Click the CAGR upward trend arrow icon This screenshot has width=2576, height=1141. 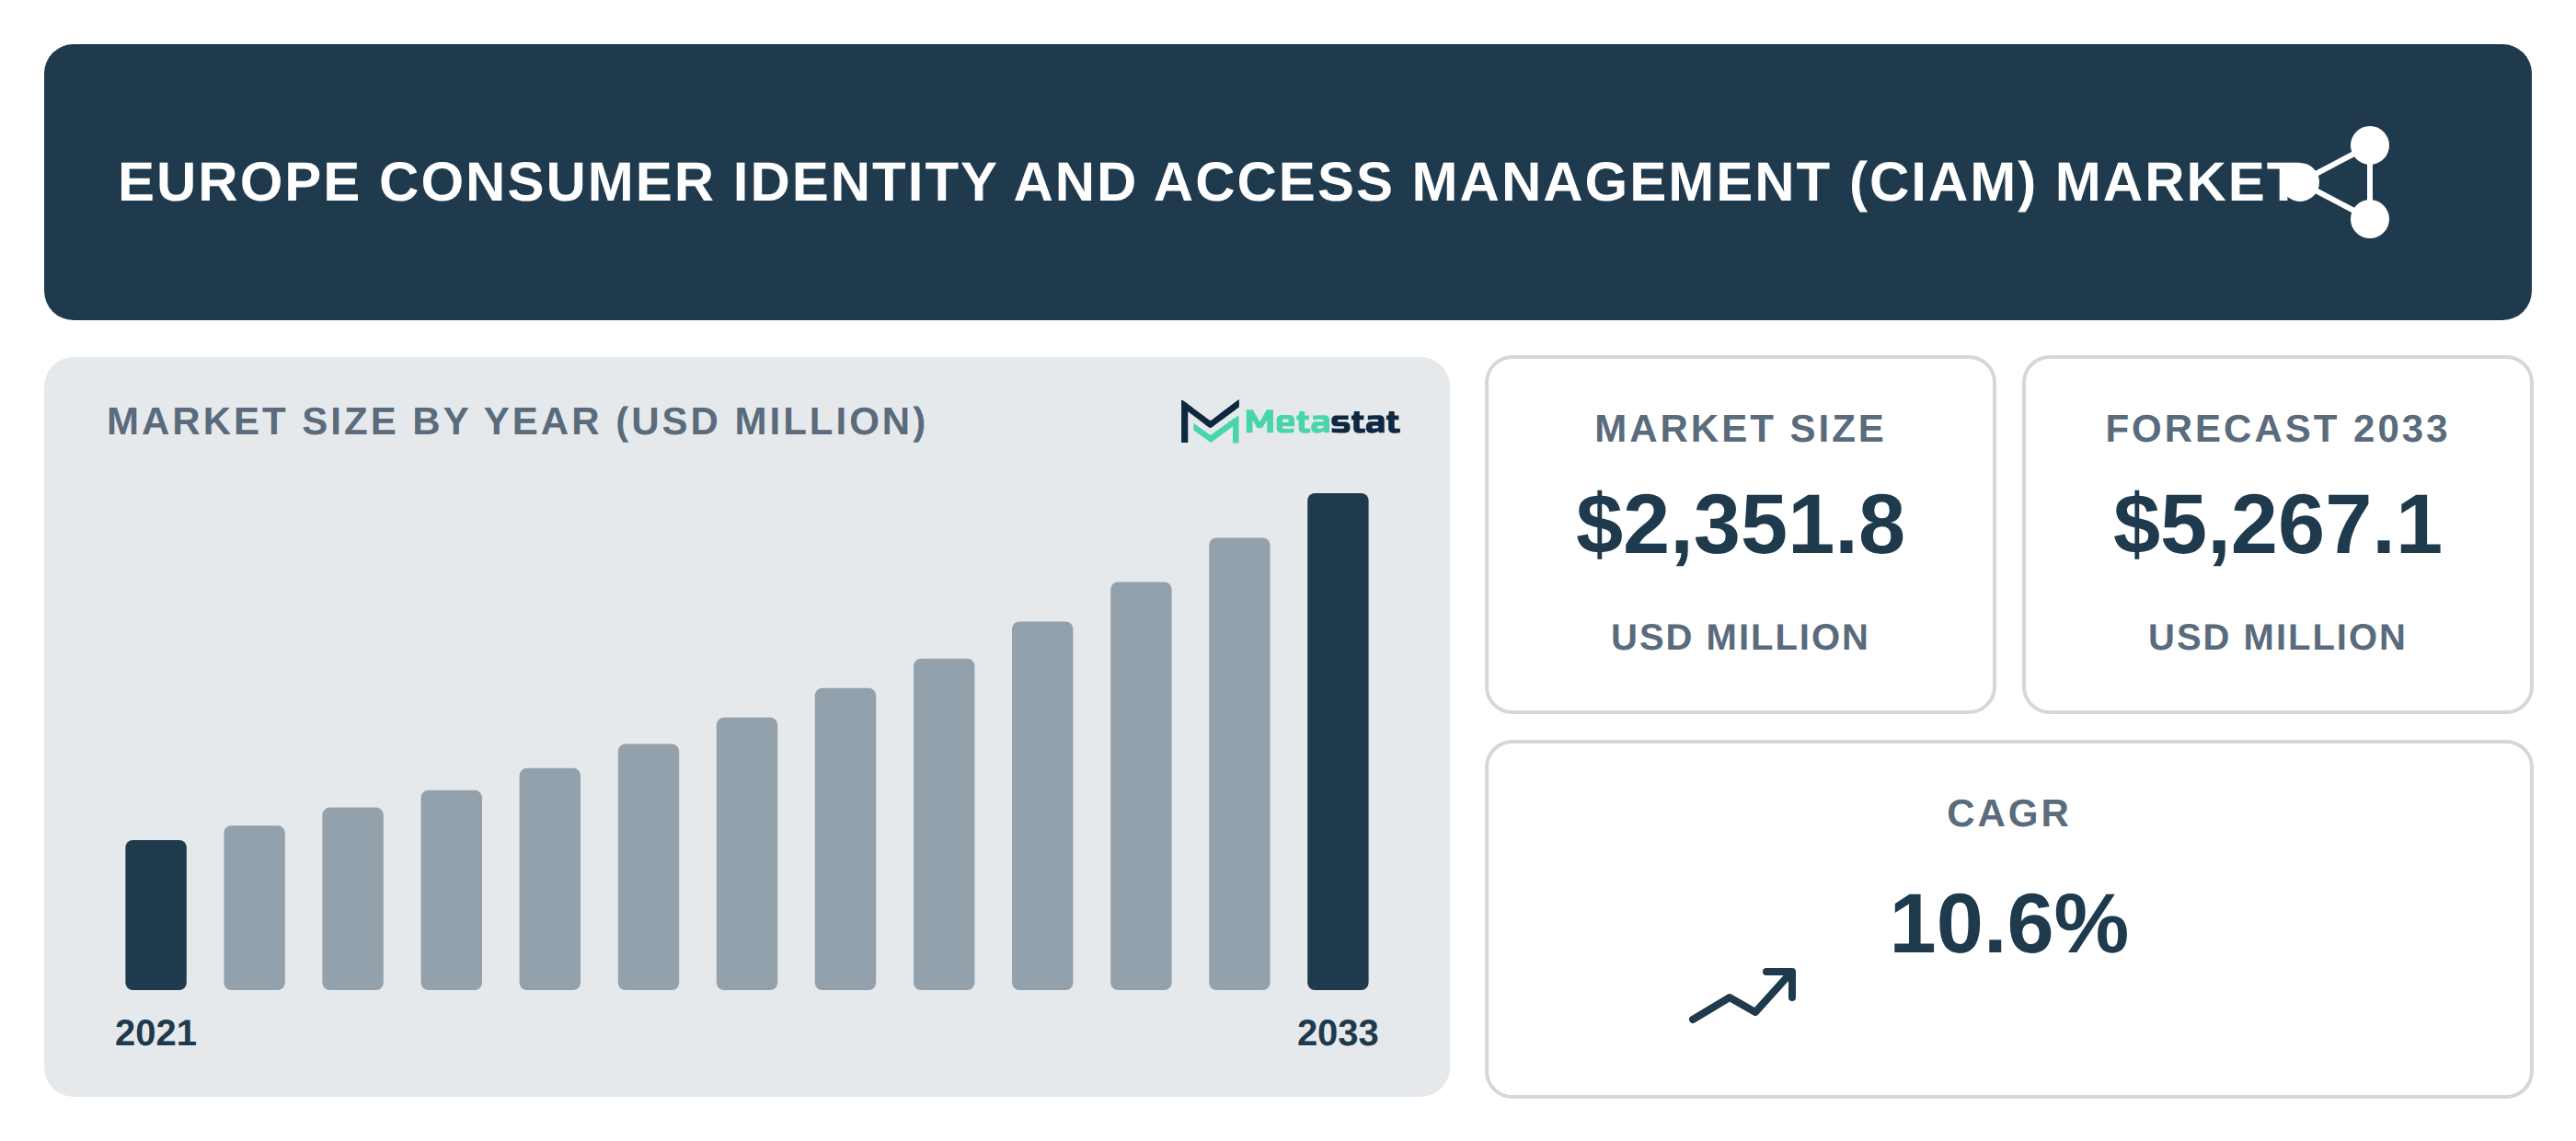tap(1743, 995)
